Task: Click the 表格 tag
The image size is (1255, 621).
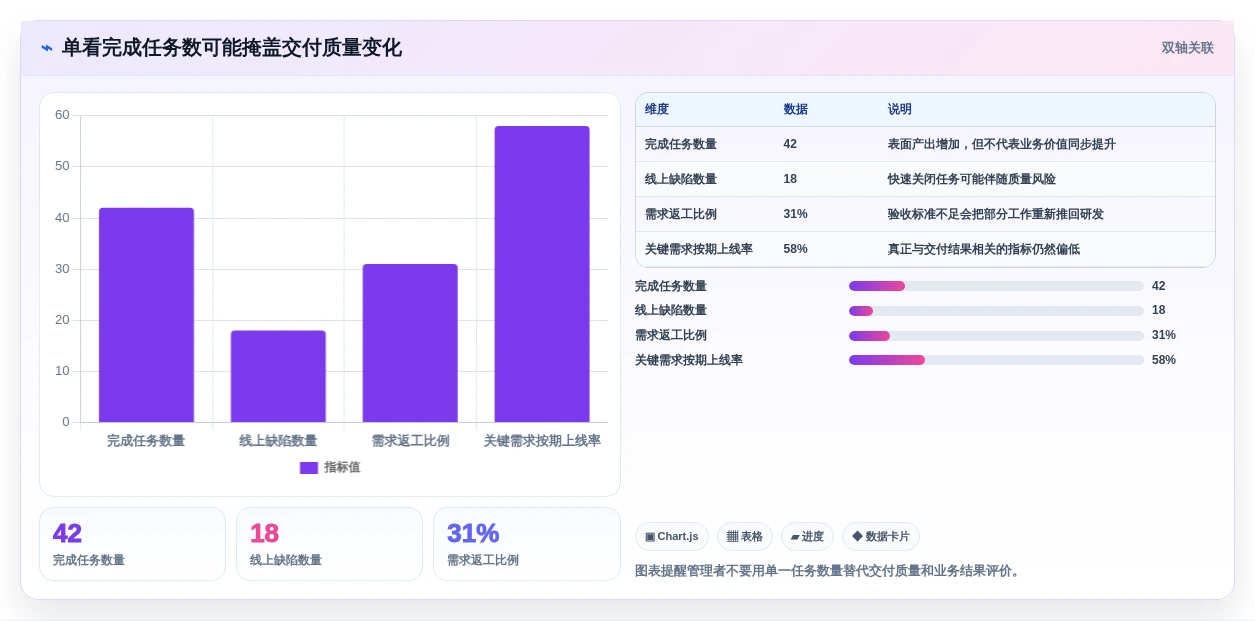Action: tap(745, 537)
